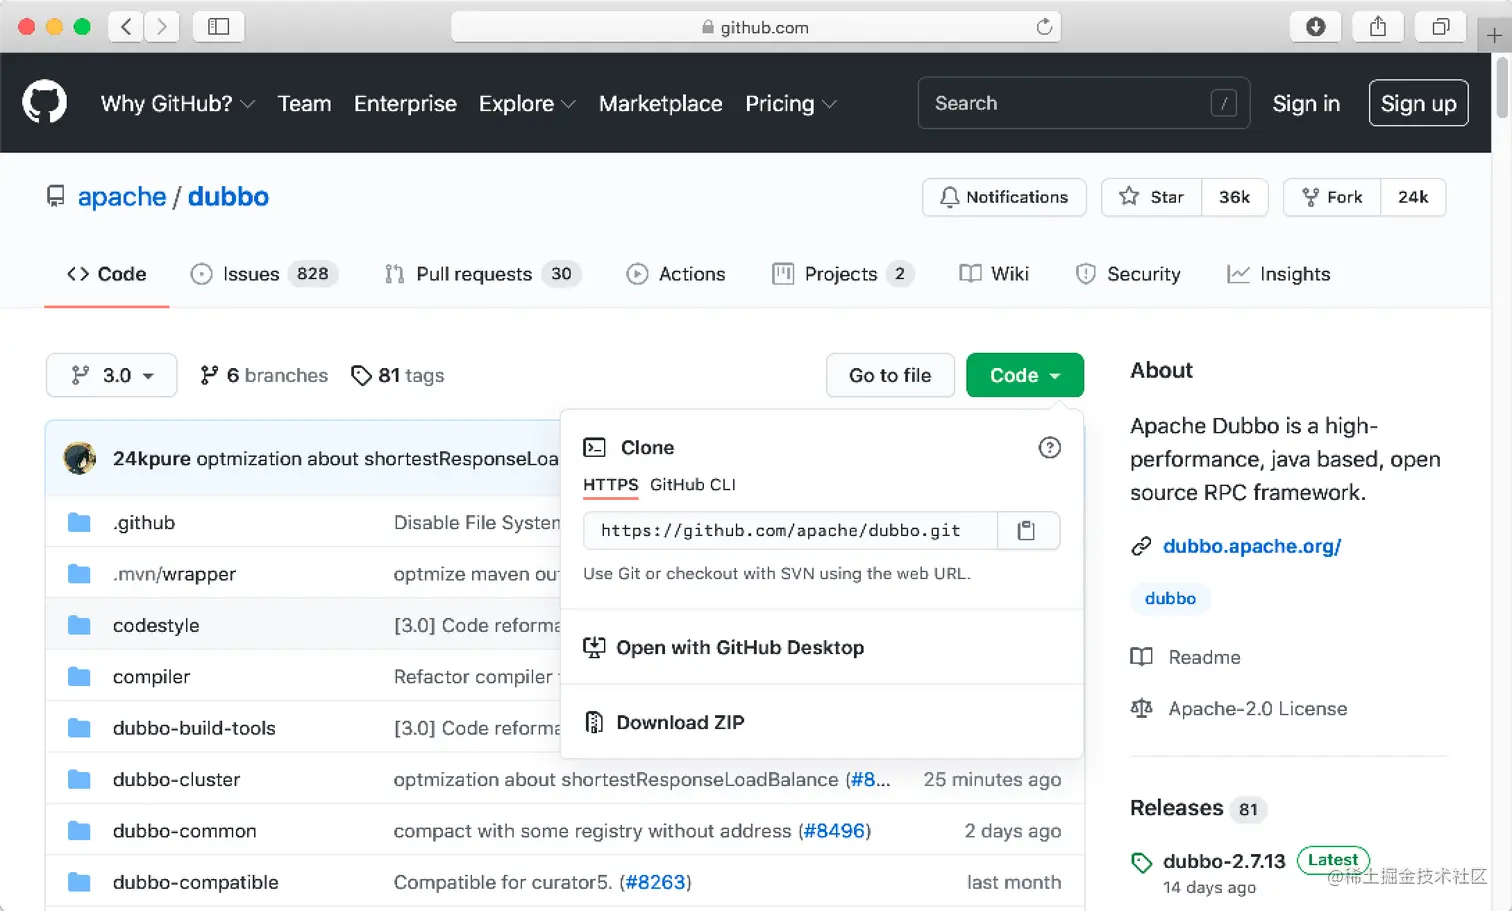Click the tag icon next to dubbo-2.7.13

coord(1141,862)
